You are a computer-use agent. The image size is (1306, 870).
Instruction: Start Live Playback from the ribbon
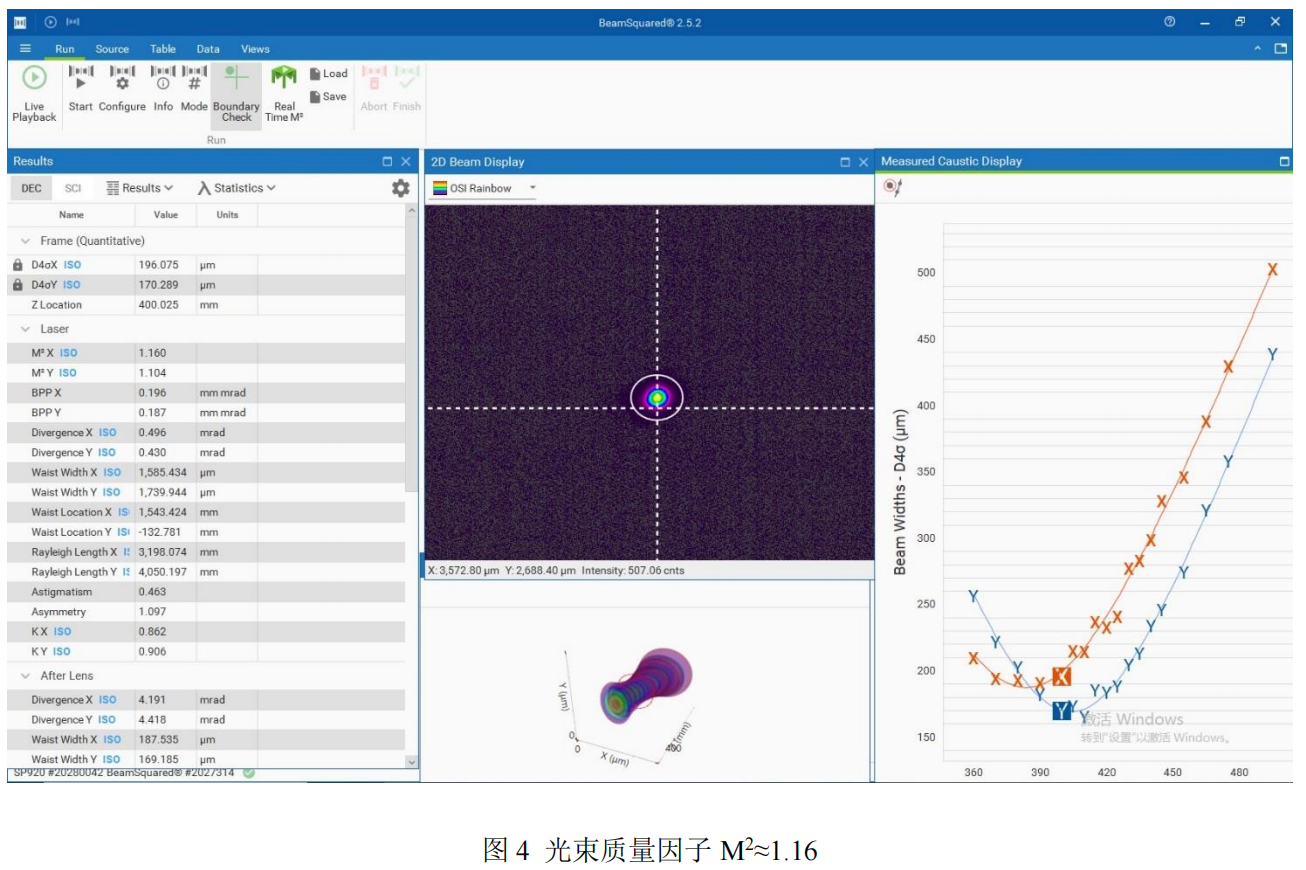(34, 94)
